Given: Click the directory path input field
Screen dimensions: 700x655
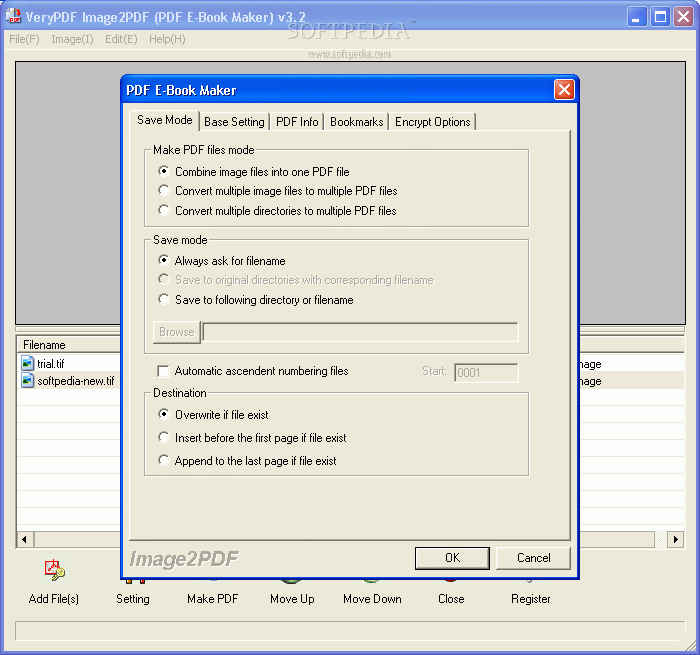Looking at the screenshot, I should (360, 332).
